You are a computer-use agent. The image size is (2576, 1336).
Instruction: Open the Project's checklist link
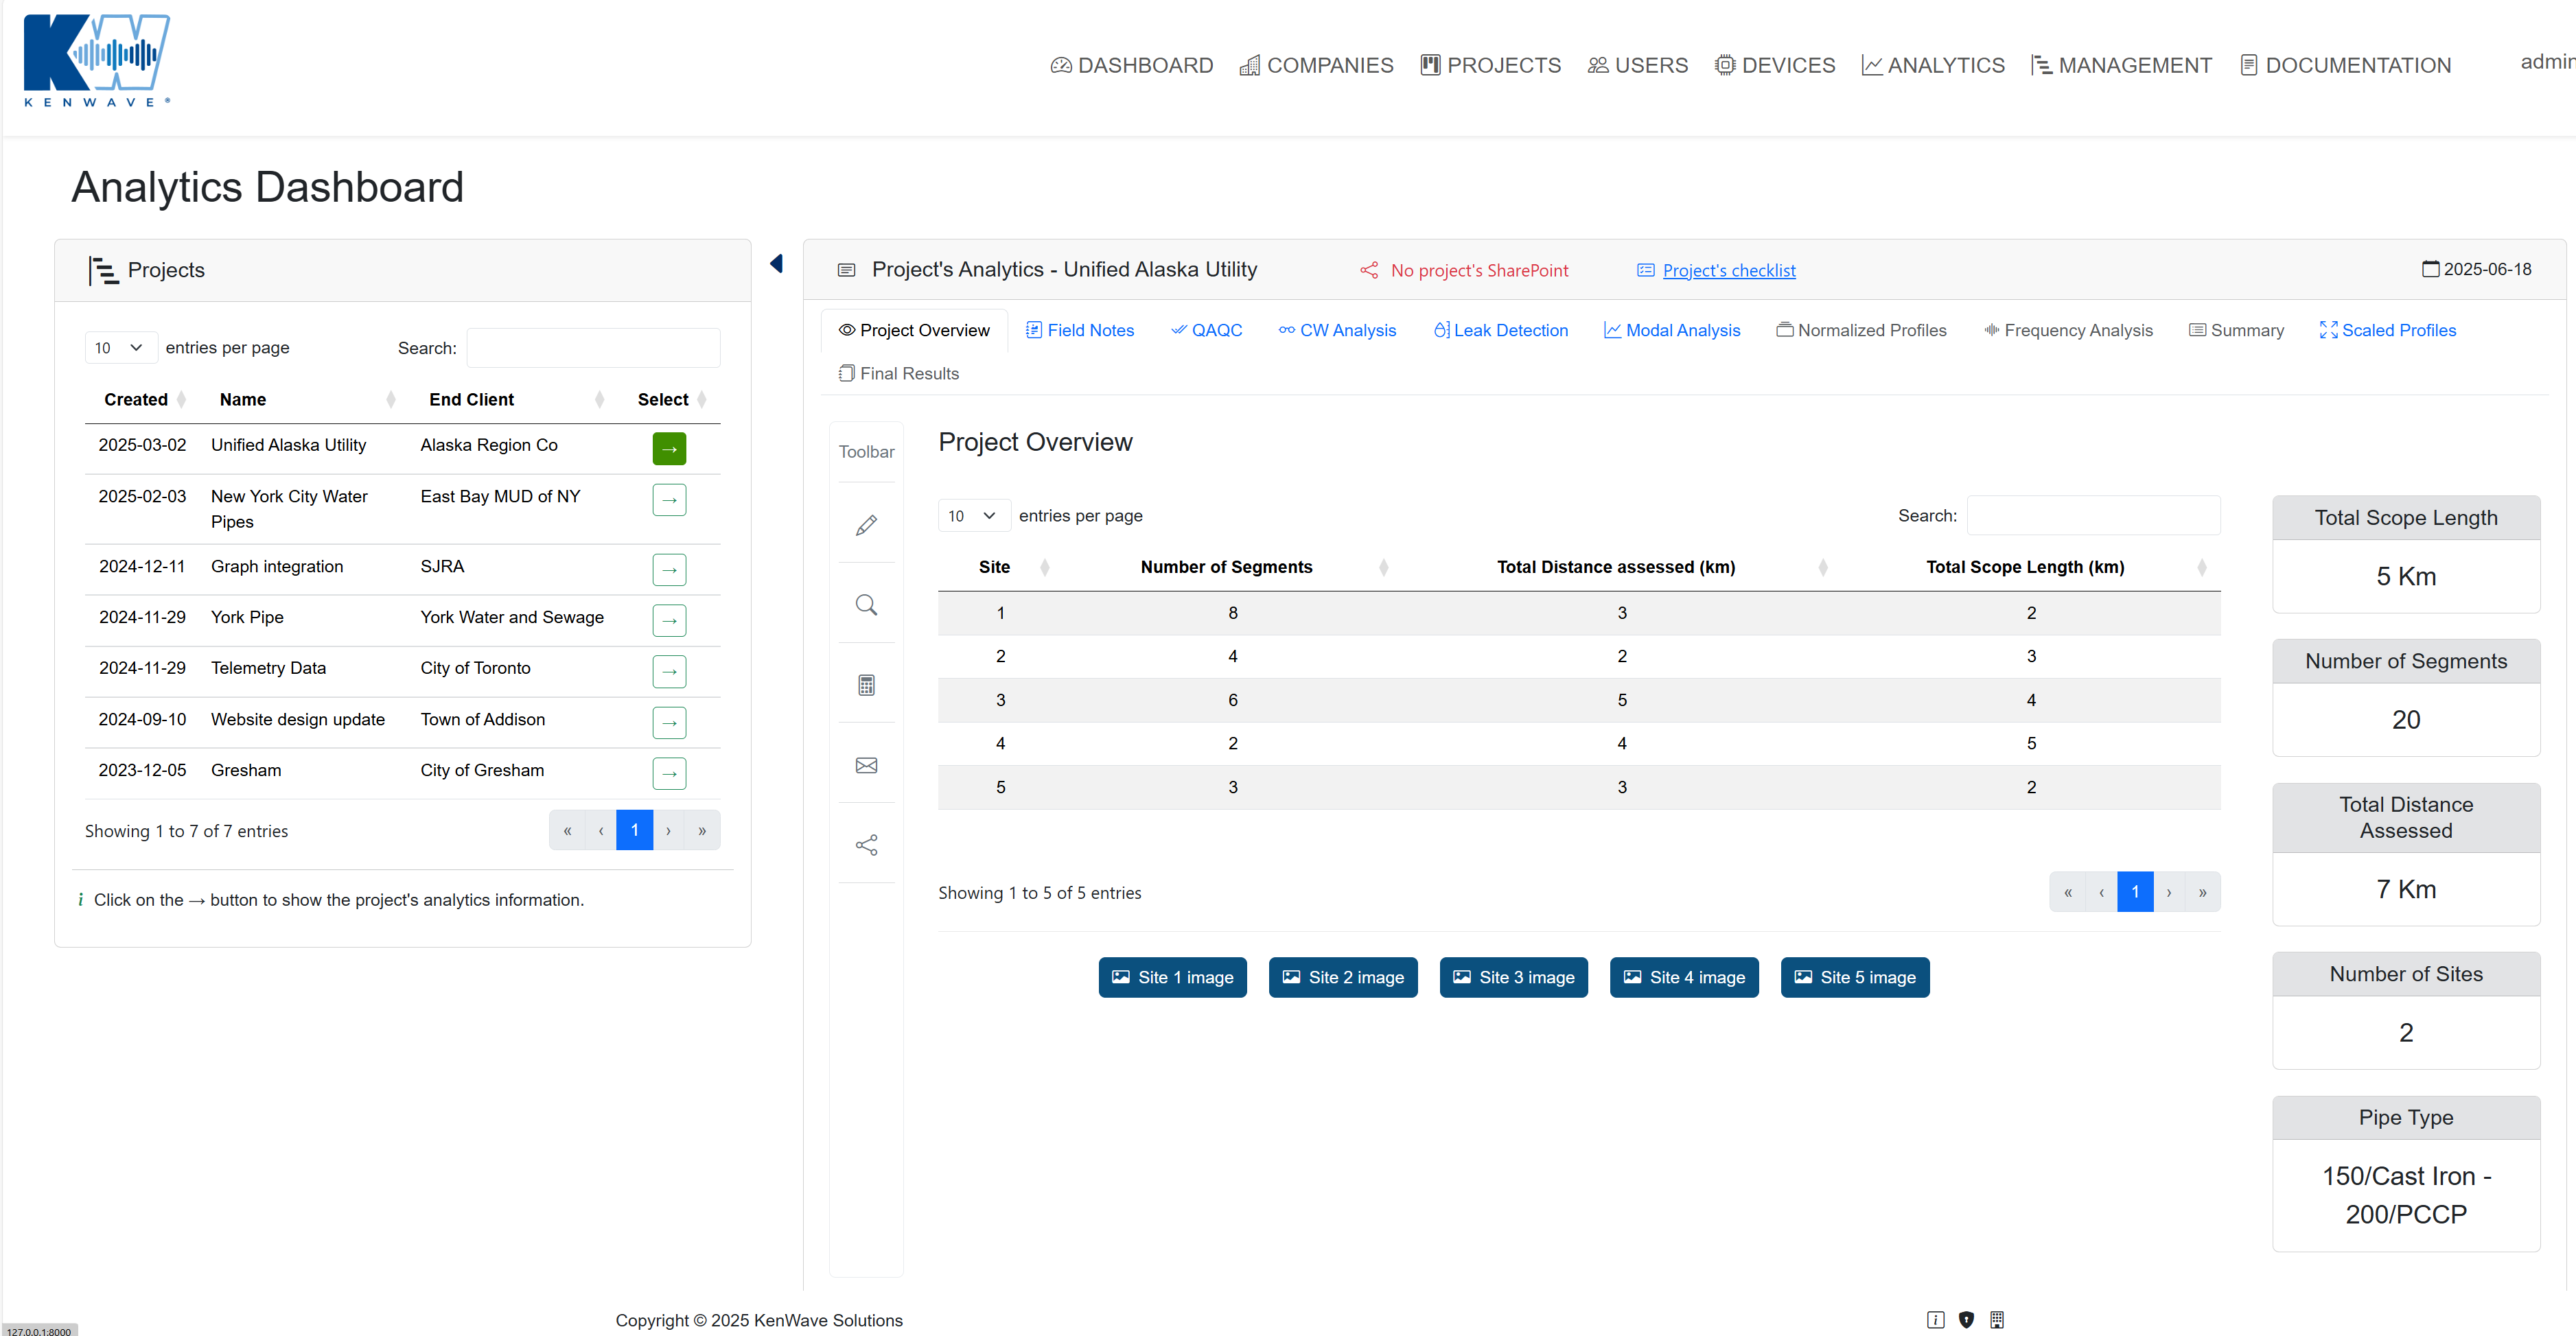(x=1728, y=271)
